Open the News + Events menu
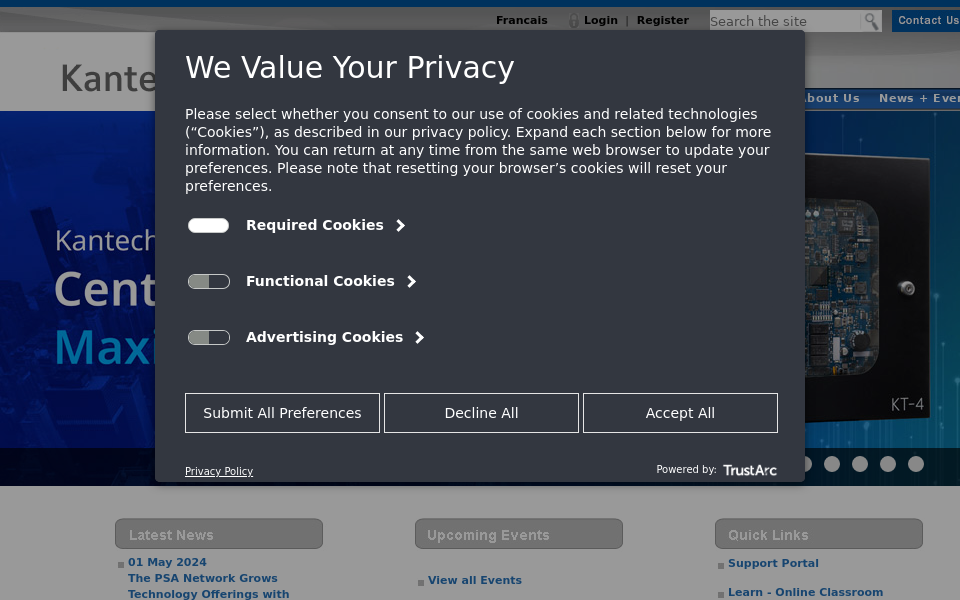 919,98
